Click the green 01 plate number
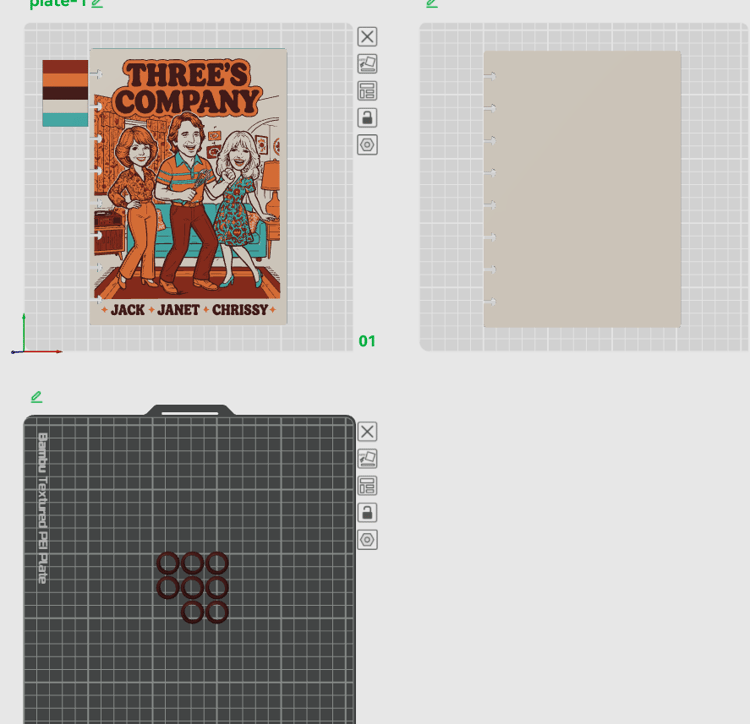 click(x=367, y=341)
